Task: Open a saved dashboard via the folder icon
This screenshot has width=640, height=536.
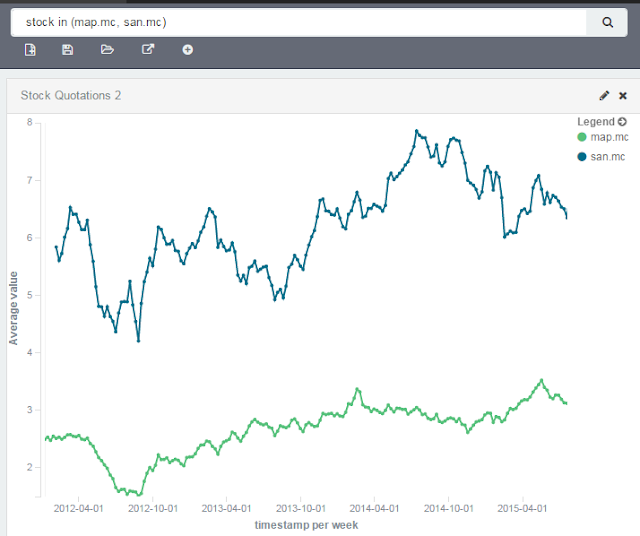Action: [107, 50]
